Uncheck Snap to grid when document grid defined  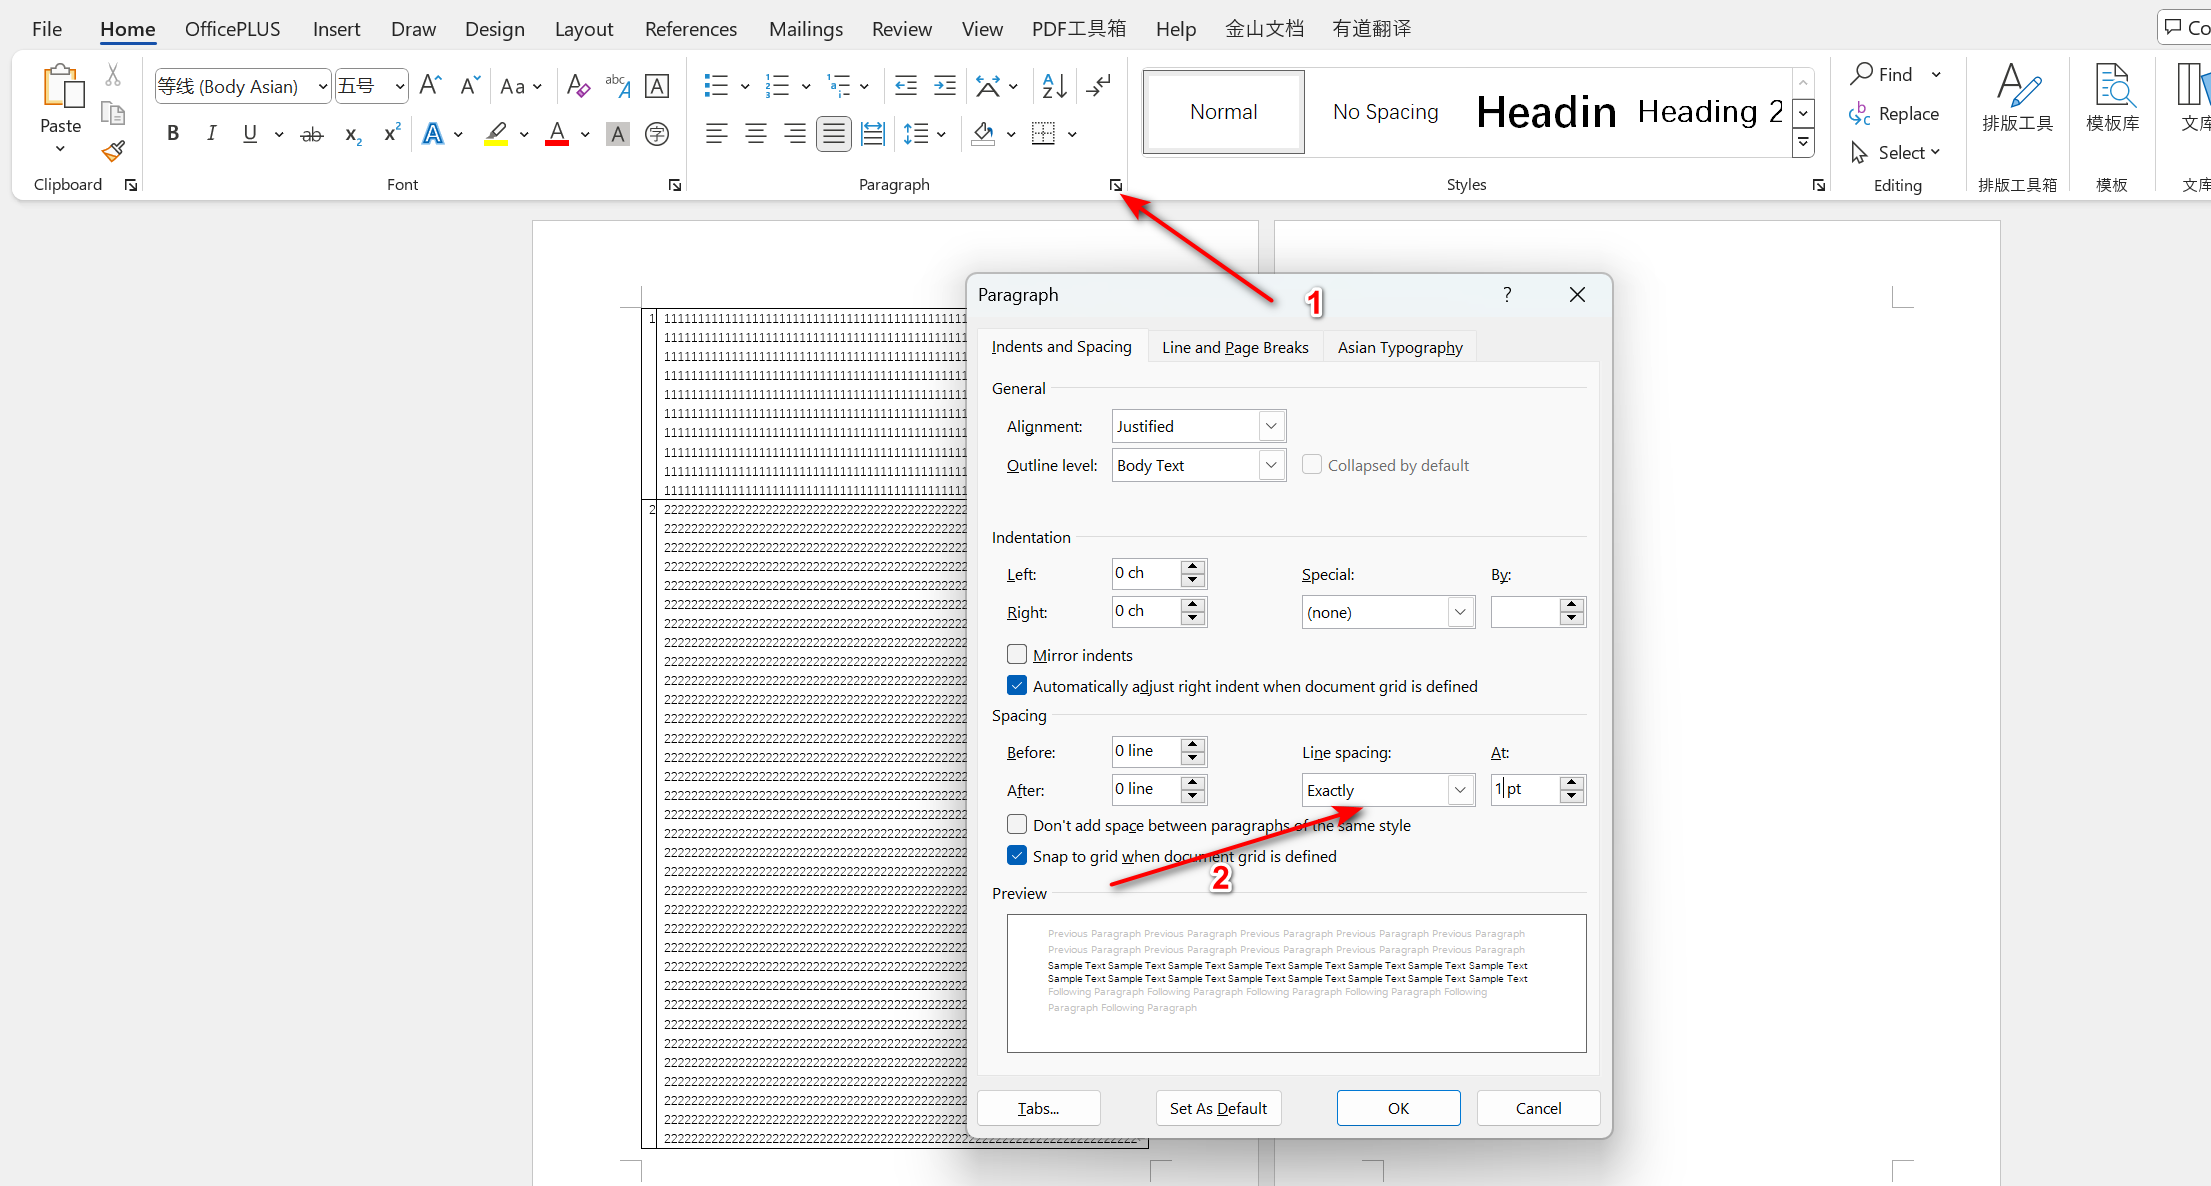[x=1017, y=856]
